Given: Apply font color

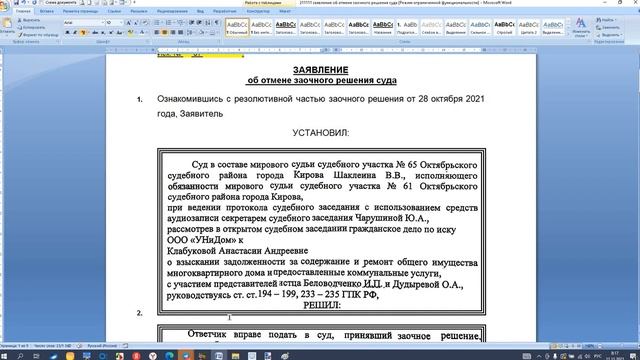Looking at the screenshot, I should pos(143,32).
